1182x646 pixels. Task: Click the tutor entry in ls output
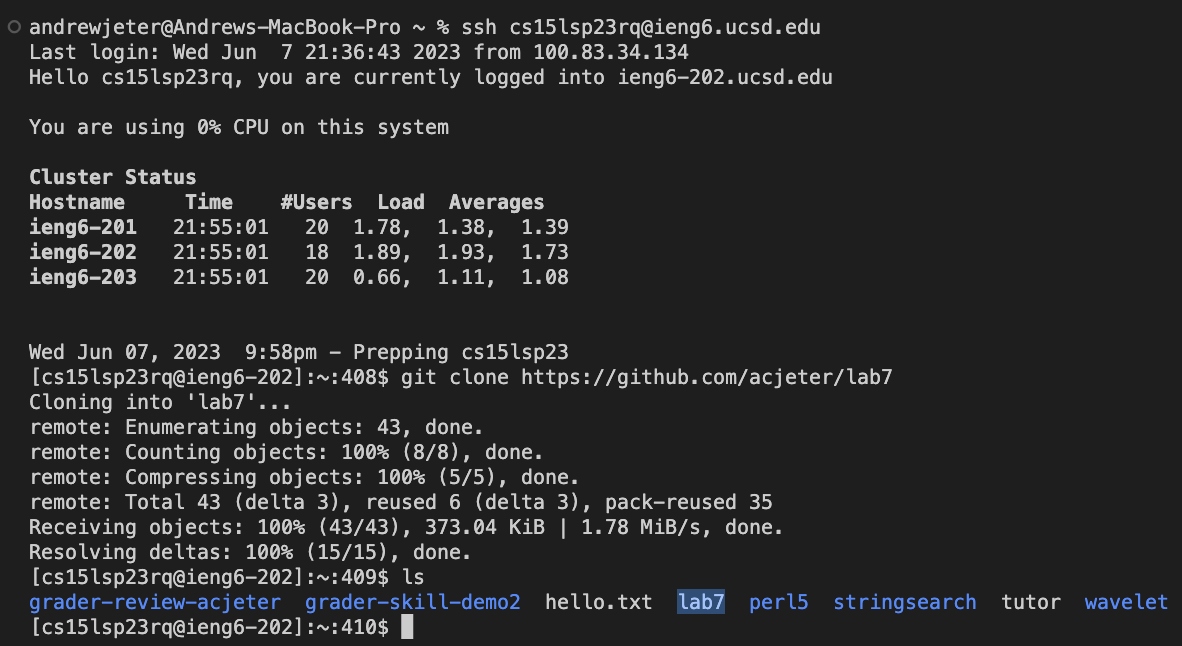point(1030,602)
